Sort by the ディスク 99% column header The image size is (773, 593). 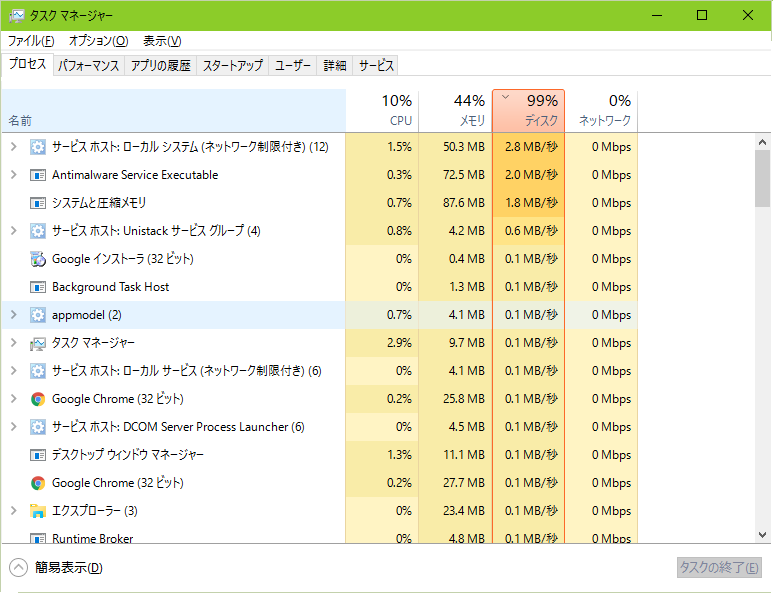pyautogui.click(x=528, y=111)
